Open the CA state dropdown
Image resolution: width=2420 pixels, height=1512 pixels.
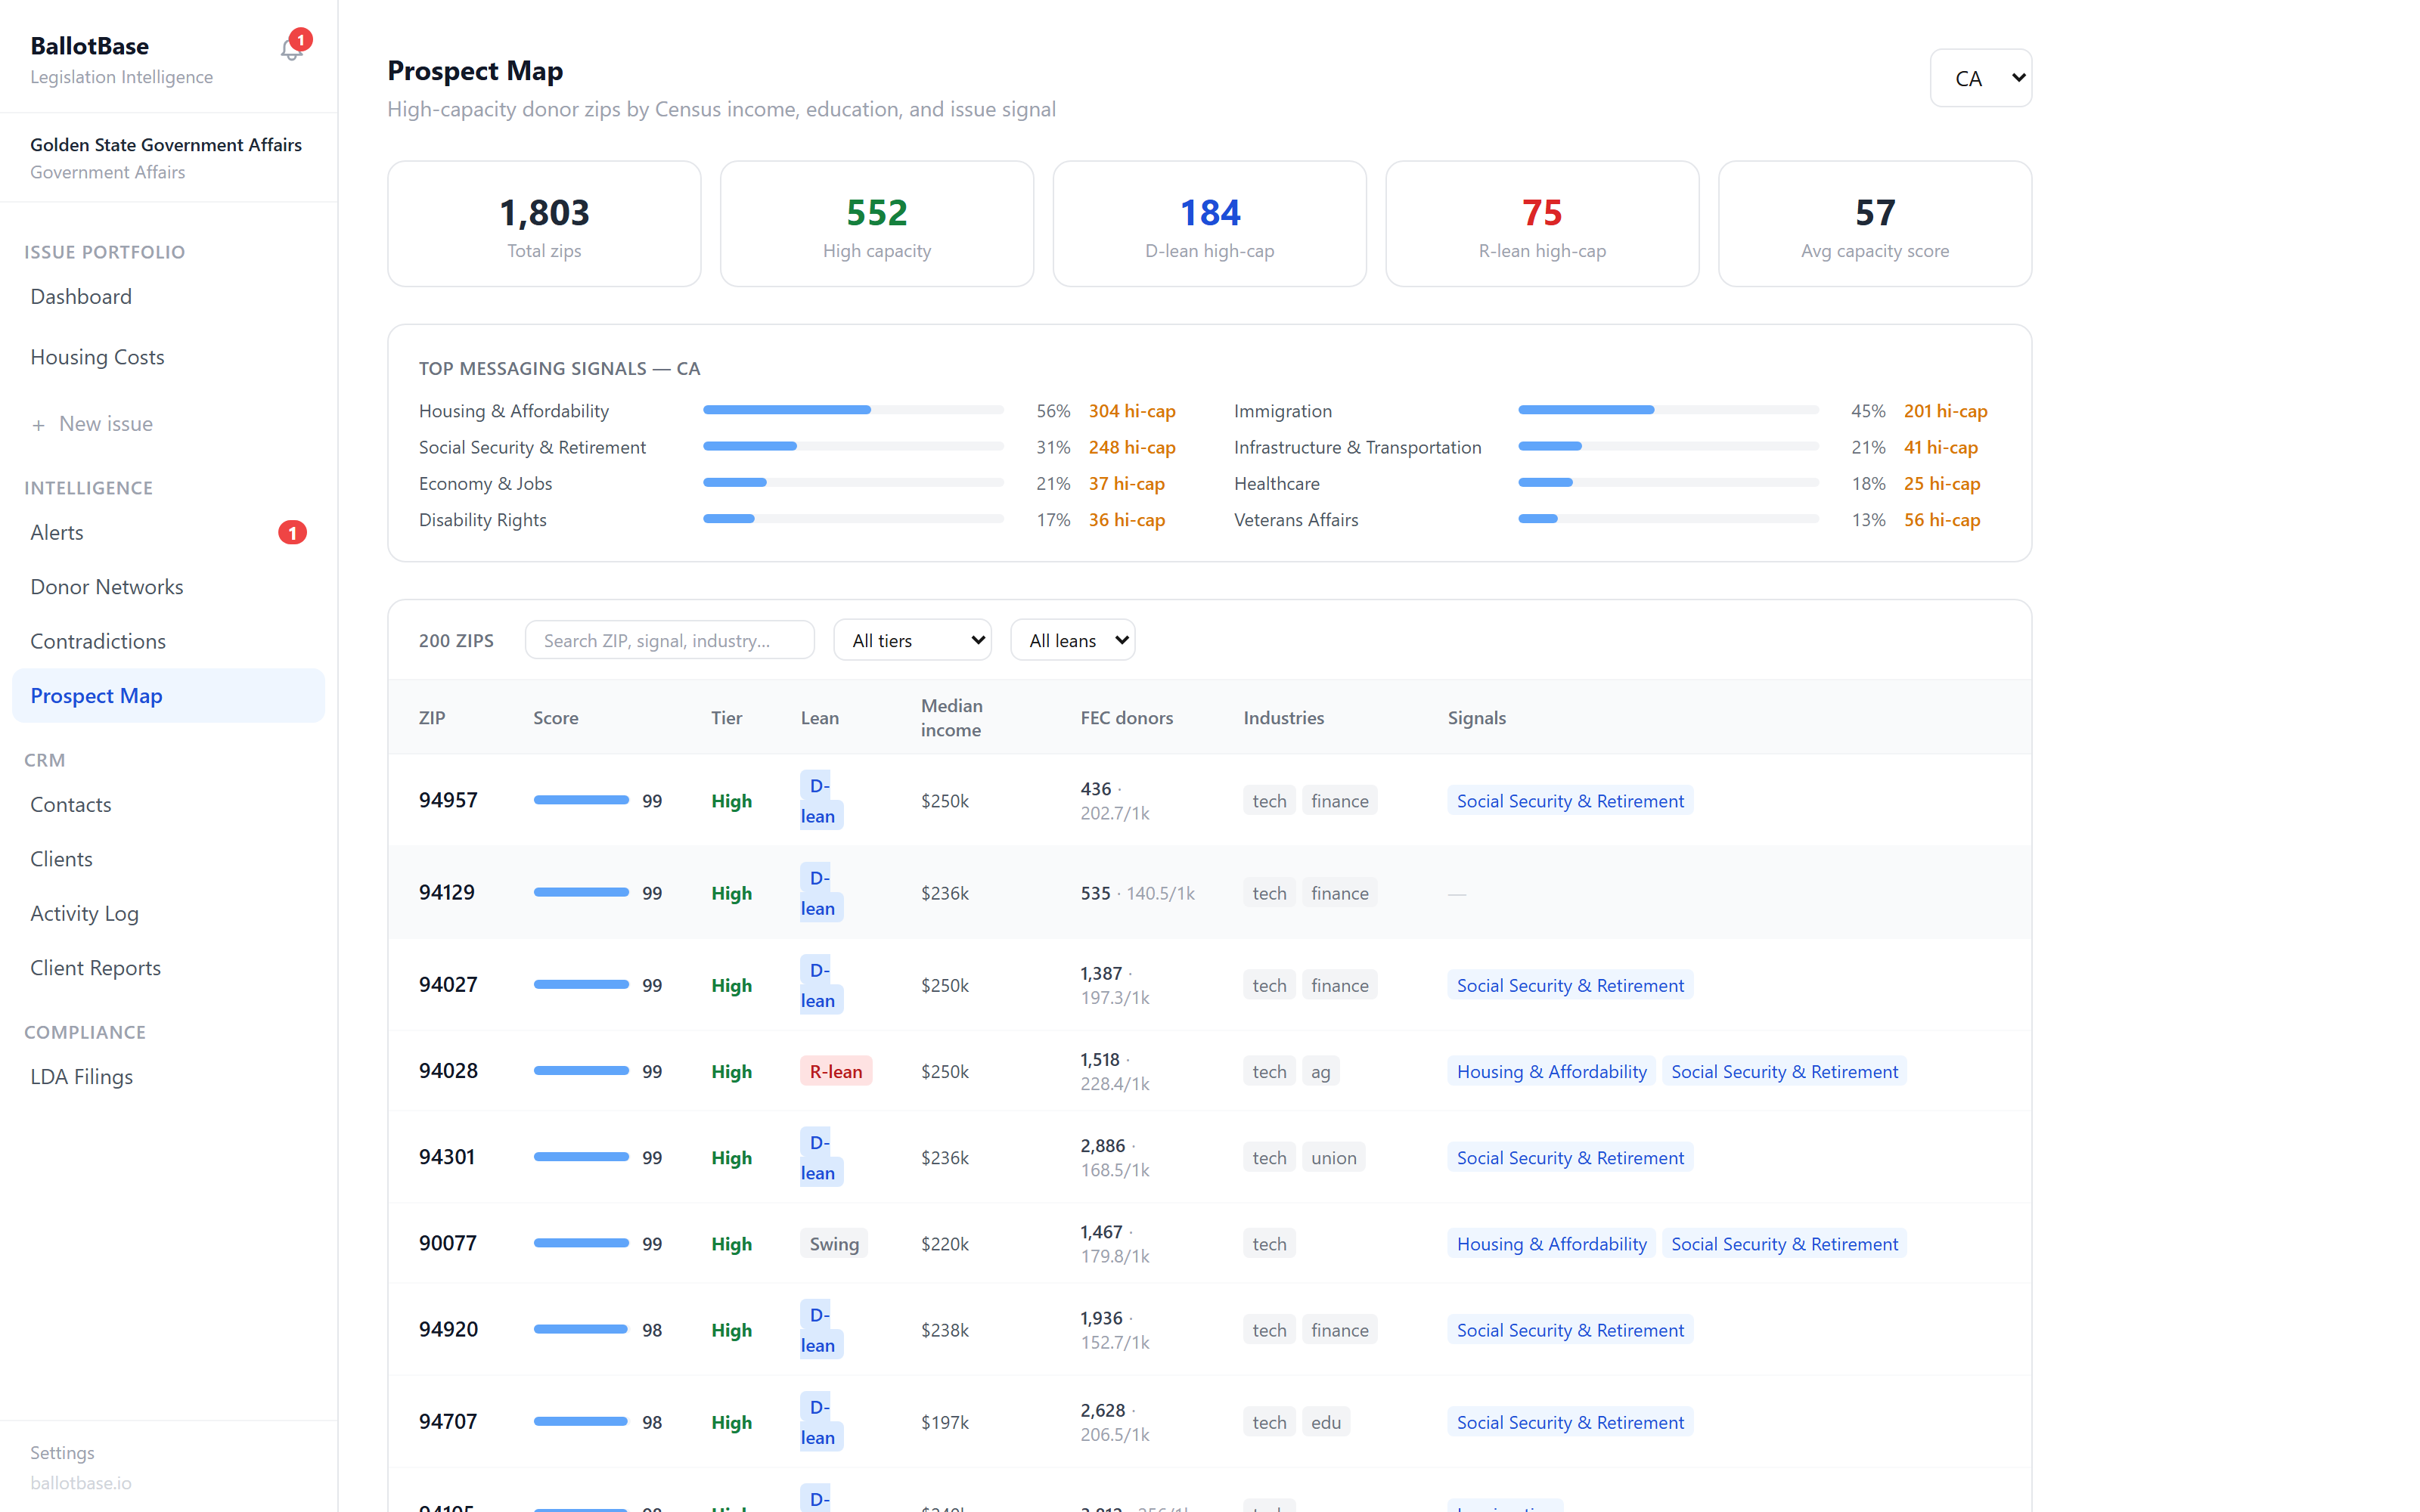click(x=1980, y=78)
